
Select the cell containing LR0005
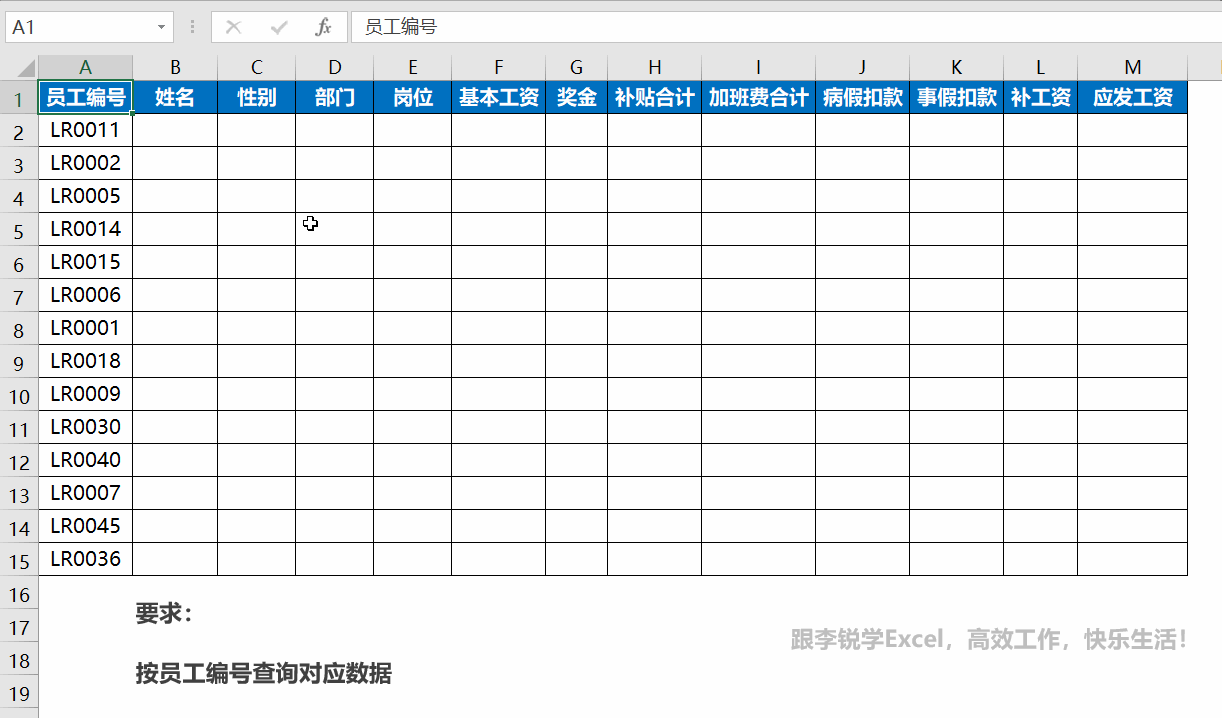pos(86,196)
